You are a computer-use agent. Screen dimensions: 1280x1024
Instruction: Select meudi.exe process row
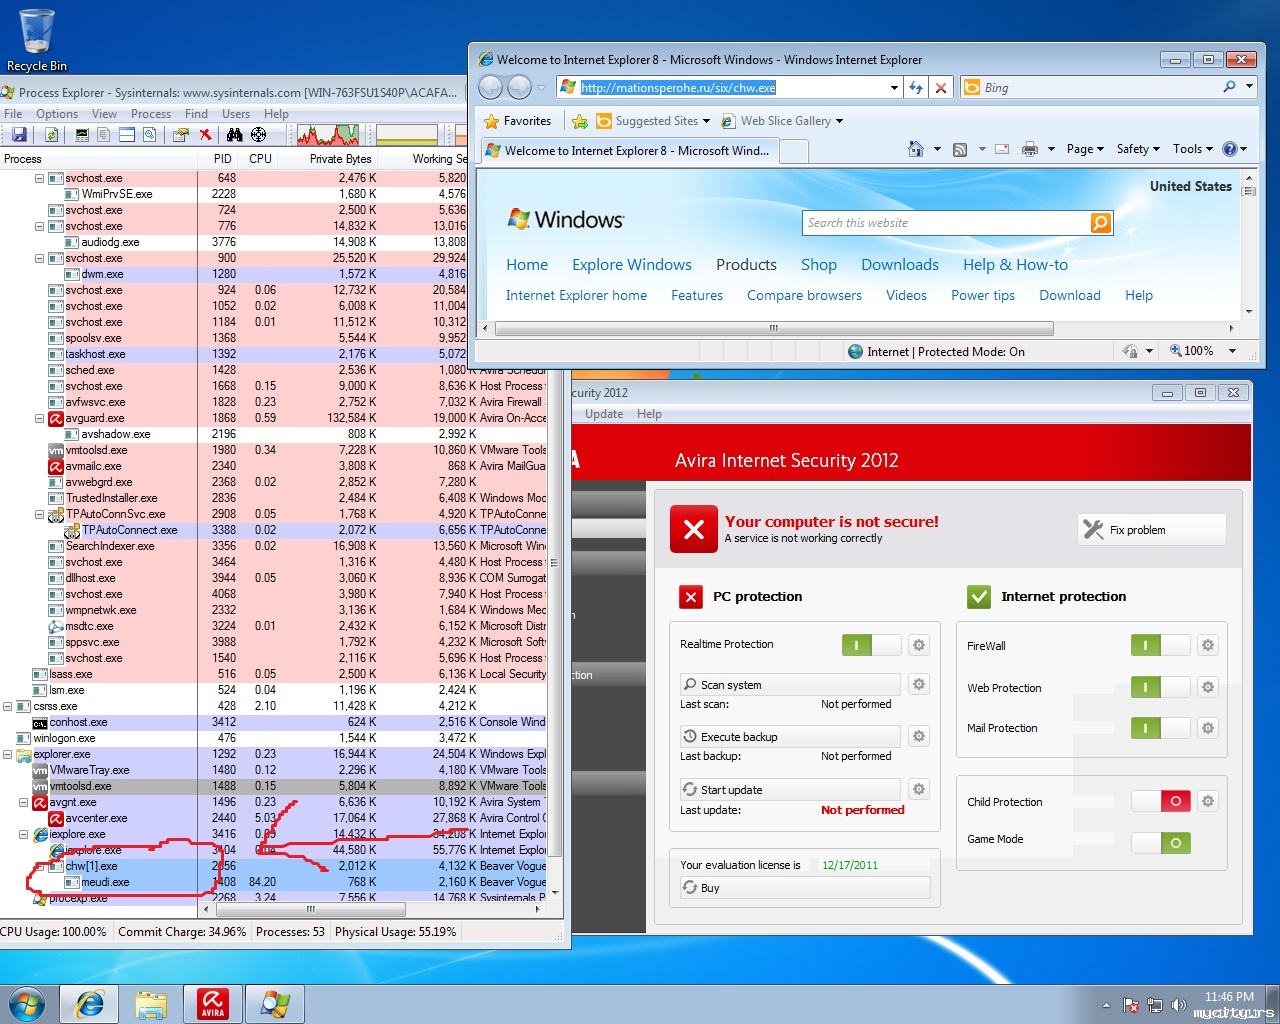click(x=275, y=882)
